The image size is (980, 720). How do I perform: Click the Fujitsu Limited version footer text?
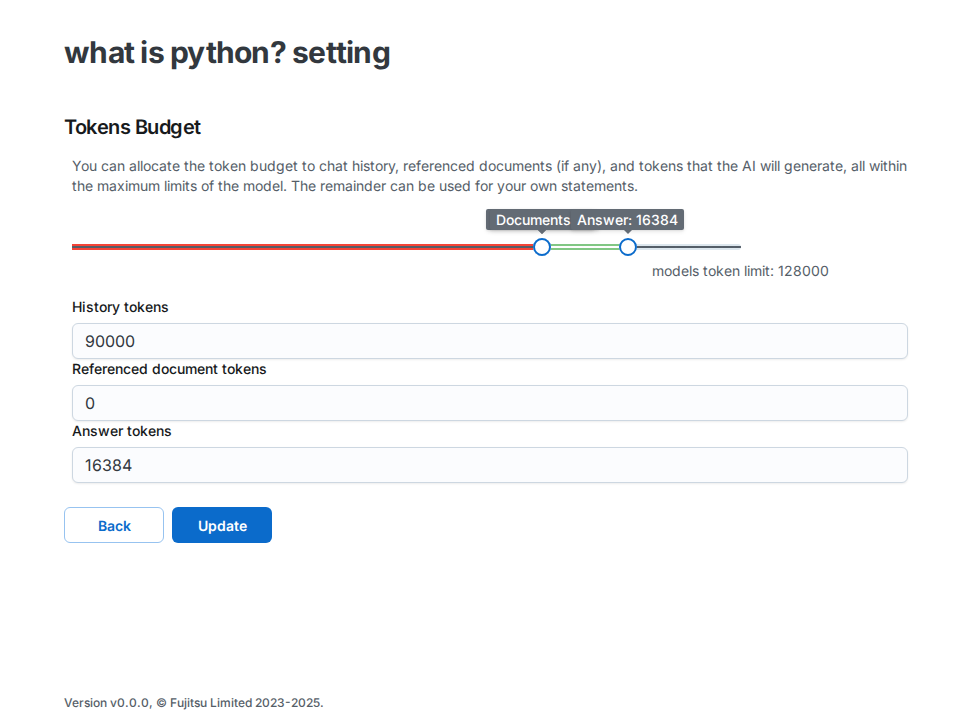pyautogui.click(x=193, y=703)
